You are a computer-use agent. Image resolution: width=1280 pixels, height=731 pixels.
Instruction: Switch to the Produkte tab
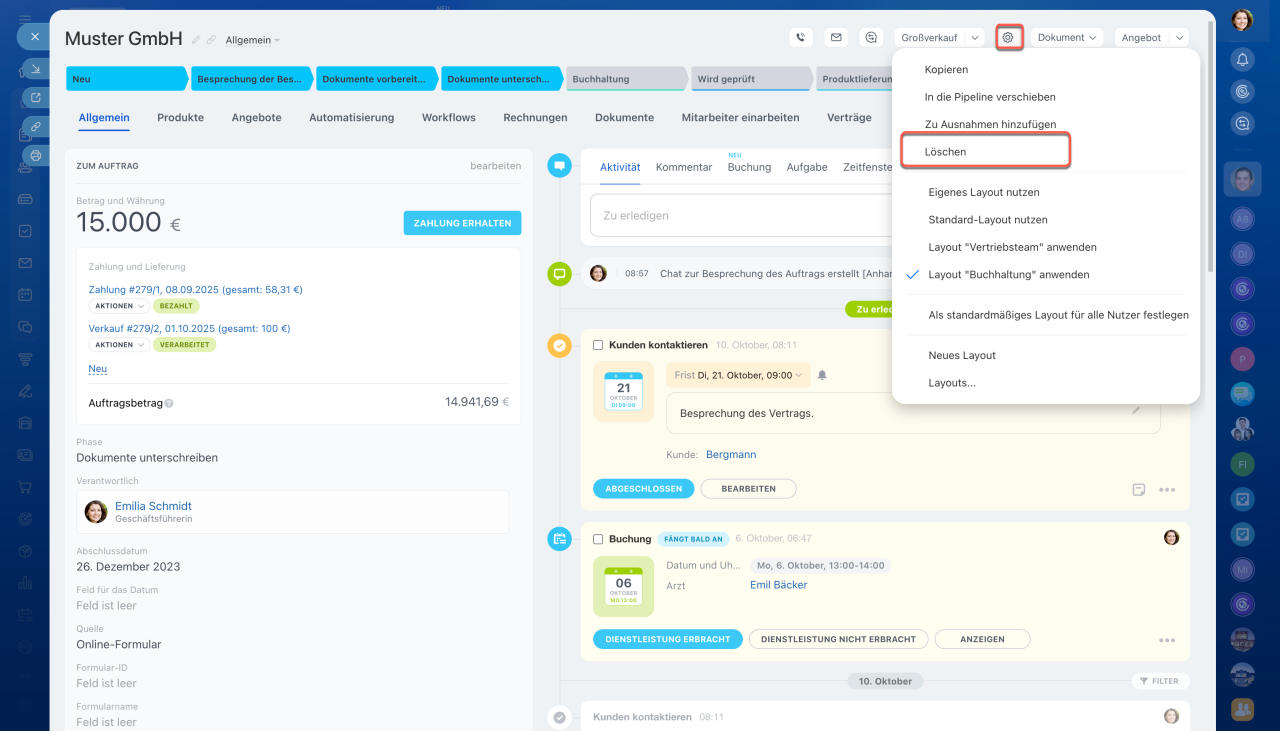coord(180,118)
